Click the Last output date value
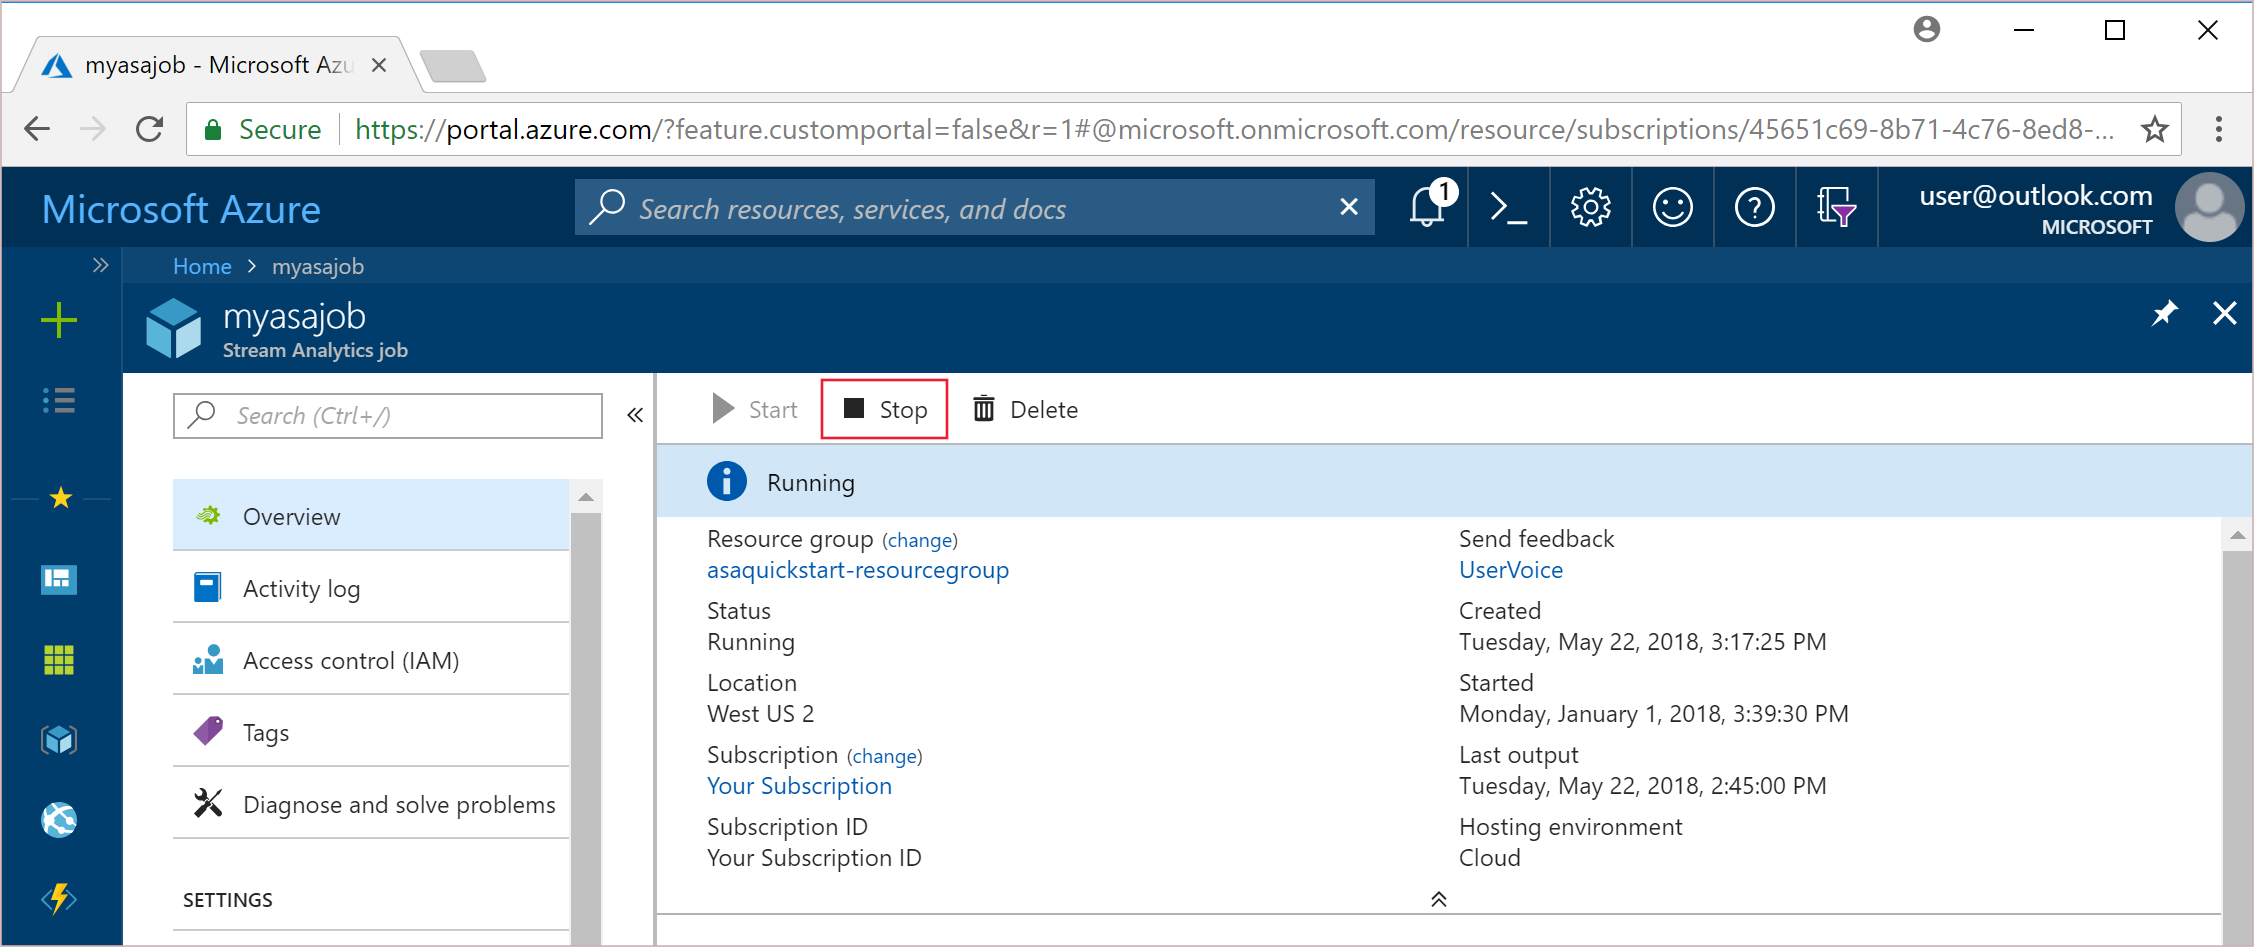This screenshot has height=947, width=2254. 1643,786
